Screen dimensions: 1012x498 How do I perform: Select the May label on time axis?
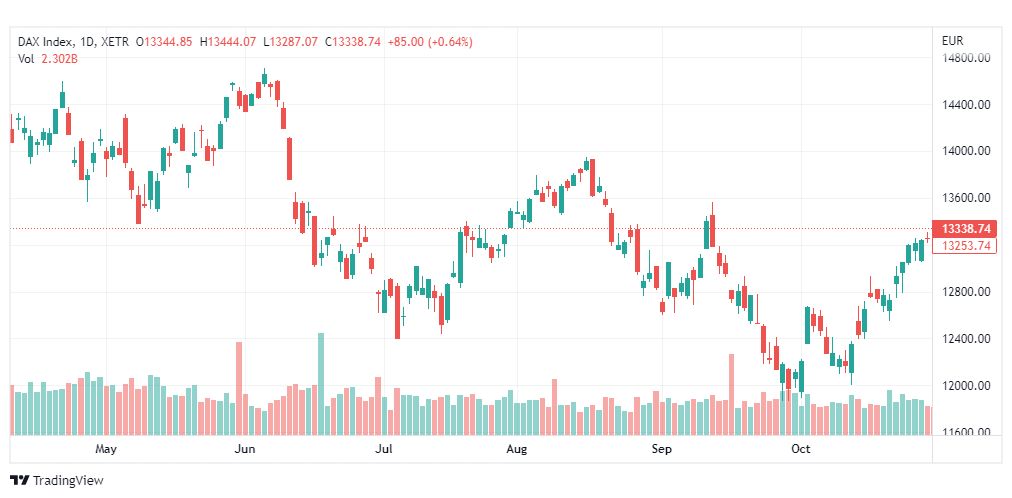pyautogui.click(x=106, y=450)
